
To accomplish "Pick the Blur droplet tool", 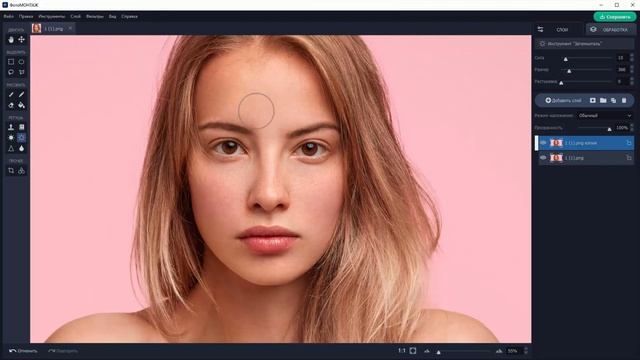I will click(x=22, y=149).
